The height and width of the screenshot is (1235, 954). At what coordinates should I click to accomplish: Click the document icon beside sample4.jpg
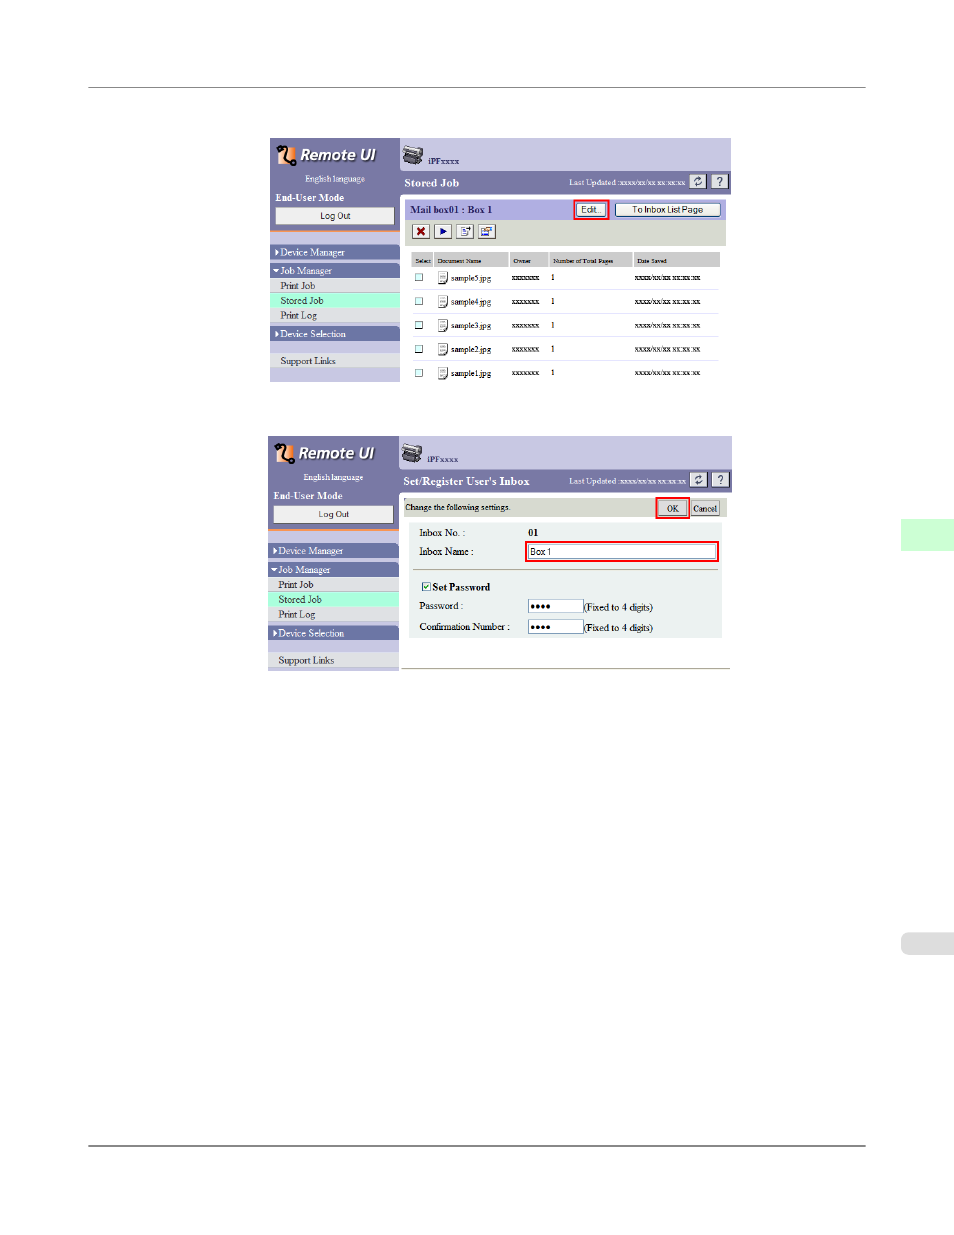pos(443,301)
